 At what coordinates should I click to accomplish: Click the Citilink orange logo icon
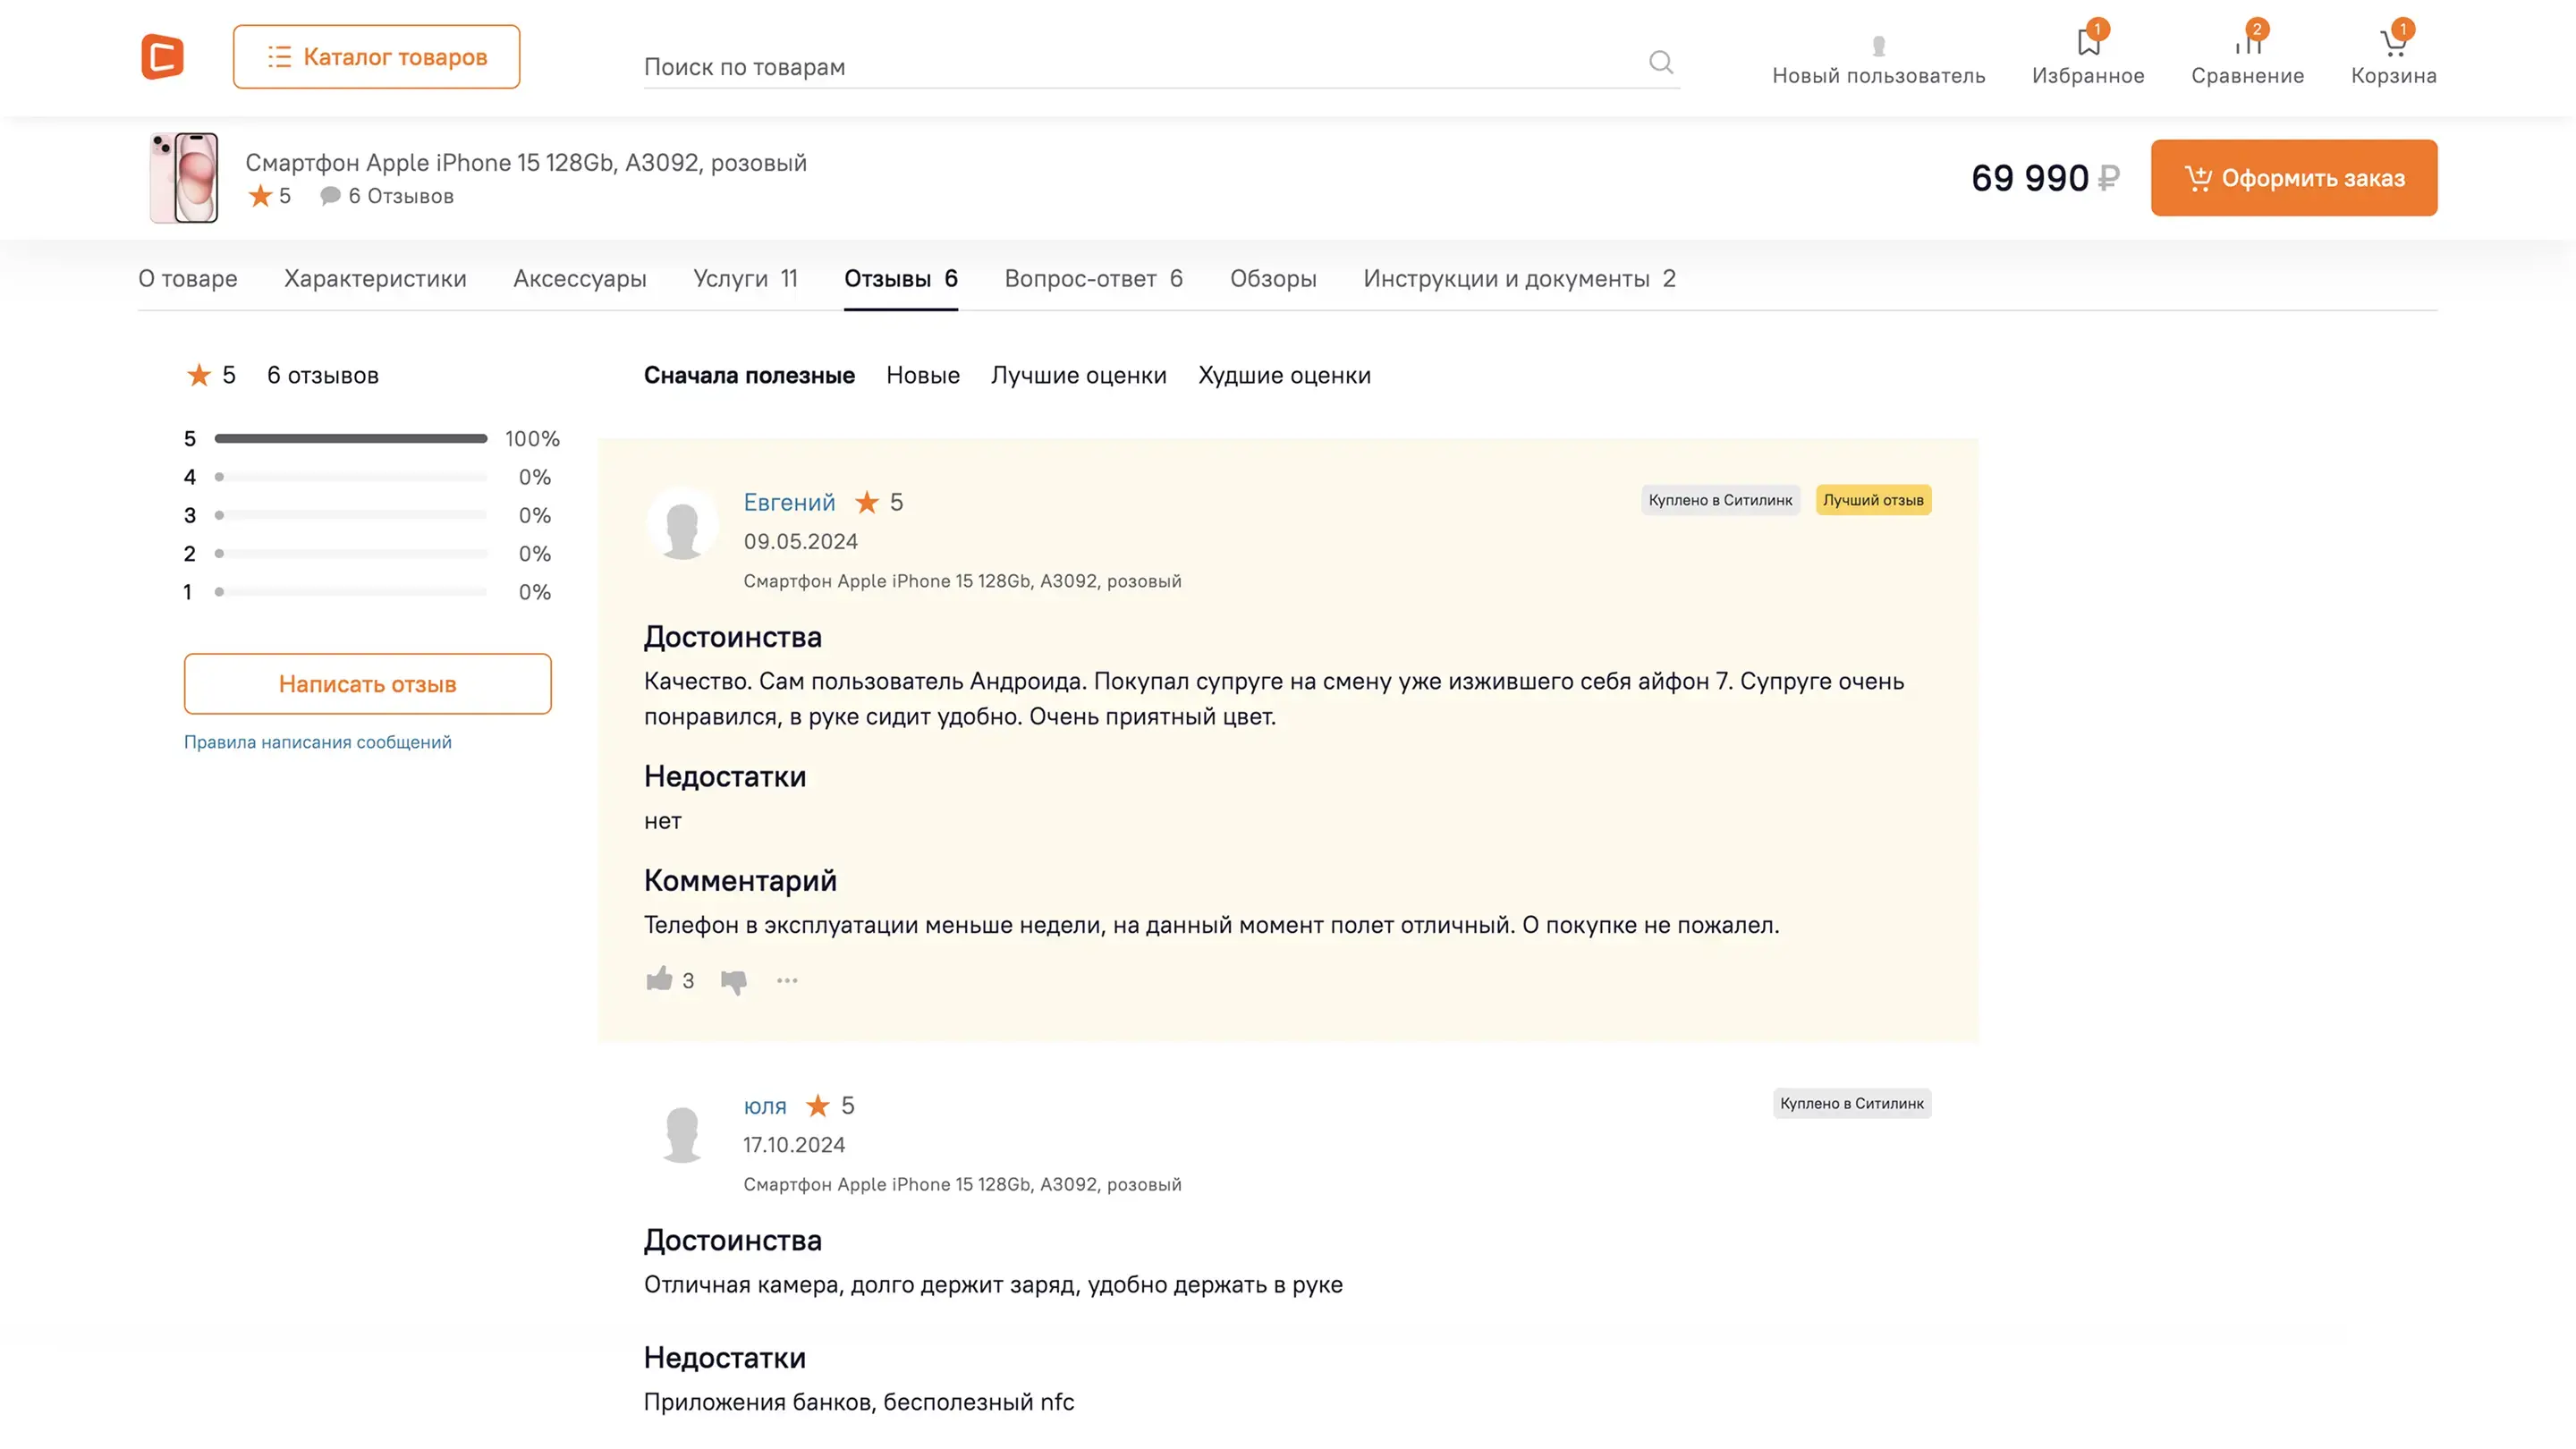coord(162,56)
